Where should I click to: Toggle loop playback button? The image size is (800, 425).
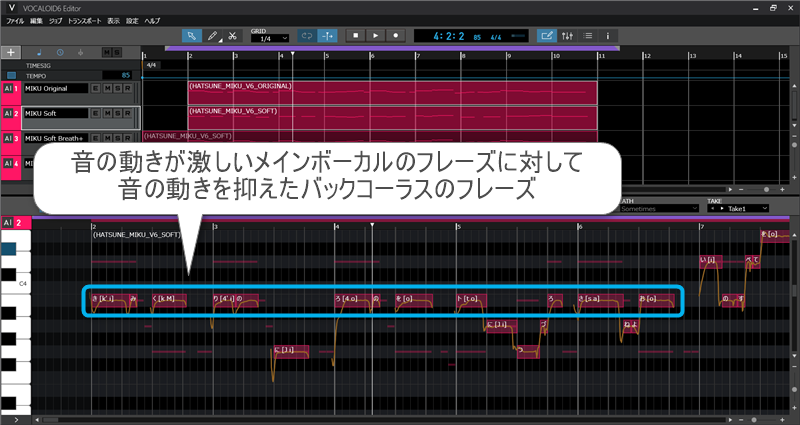(307, 36)
